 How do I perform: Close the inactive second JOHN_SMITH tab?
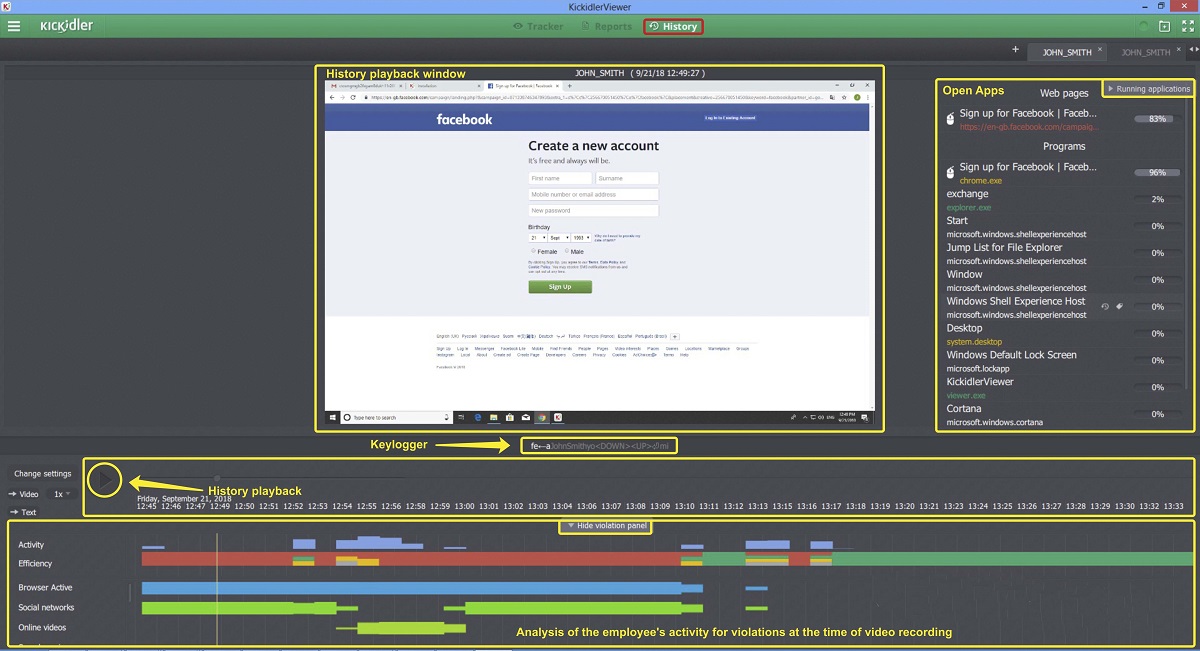(x=1179, y=50)
